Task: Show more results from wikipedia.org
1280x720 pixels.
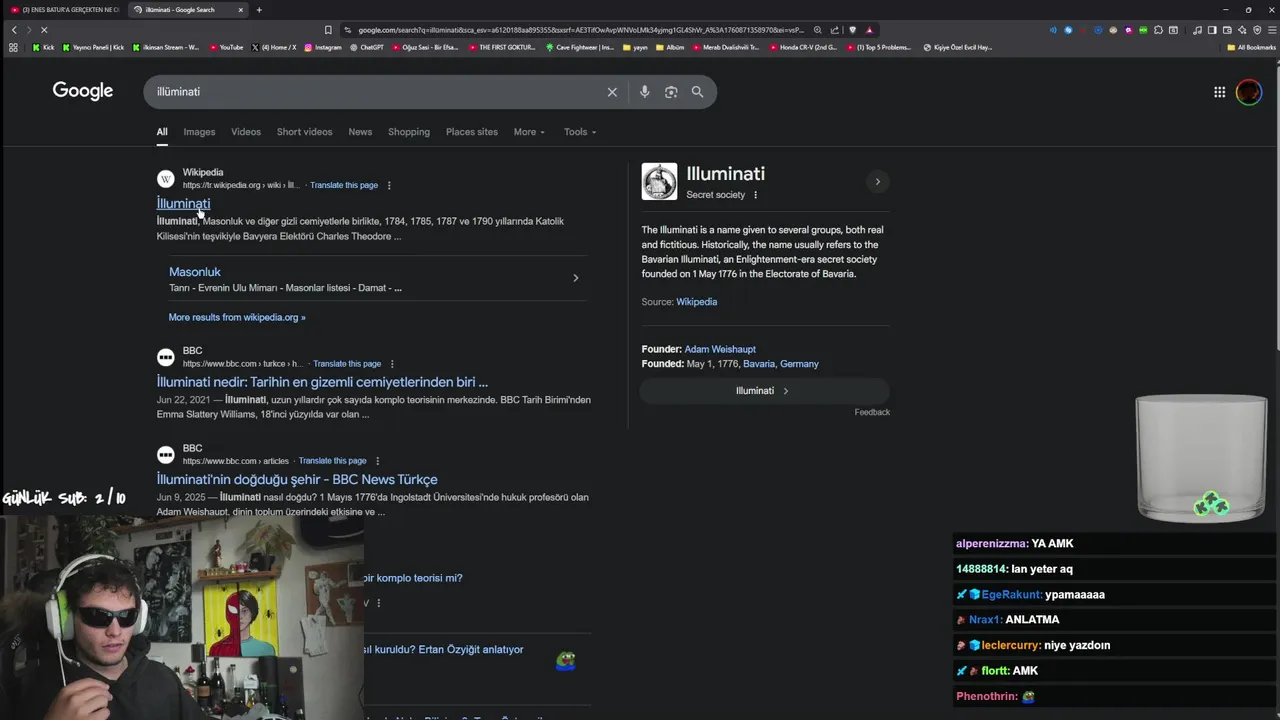Action: pyautogui.click(x=237, y=317)
